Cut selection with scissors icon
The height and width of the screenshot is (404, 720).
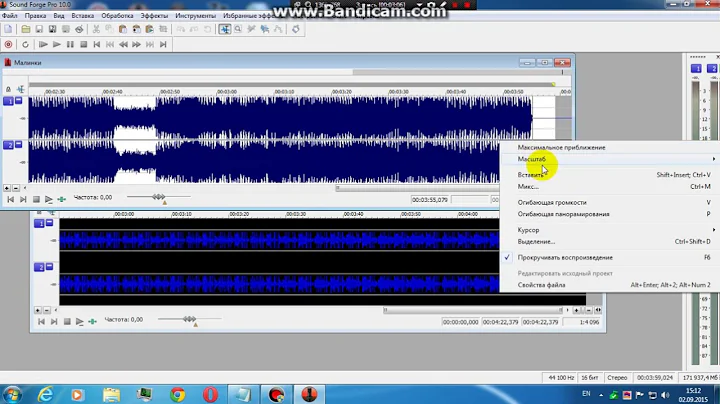pos(96,29)
